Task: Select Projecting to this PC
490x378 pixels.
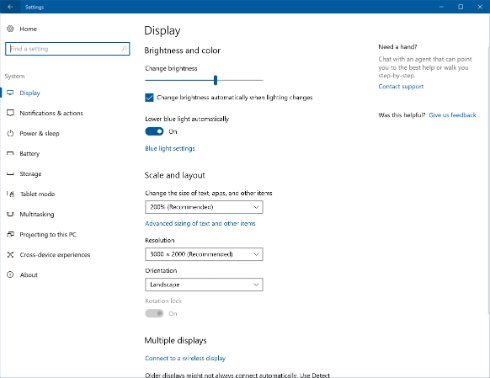Action: (48, 234)
